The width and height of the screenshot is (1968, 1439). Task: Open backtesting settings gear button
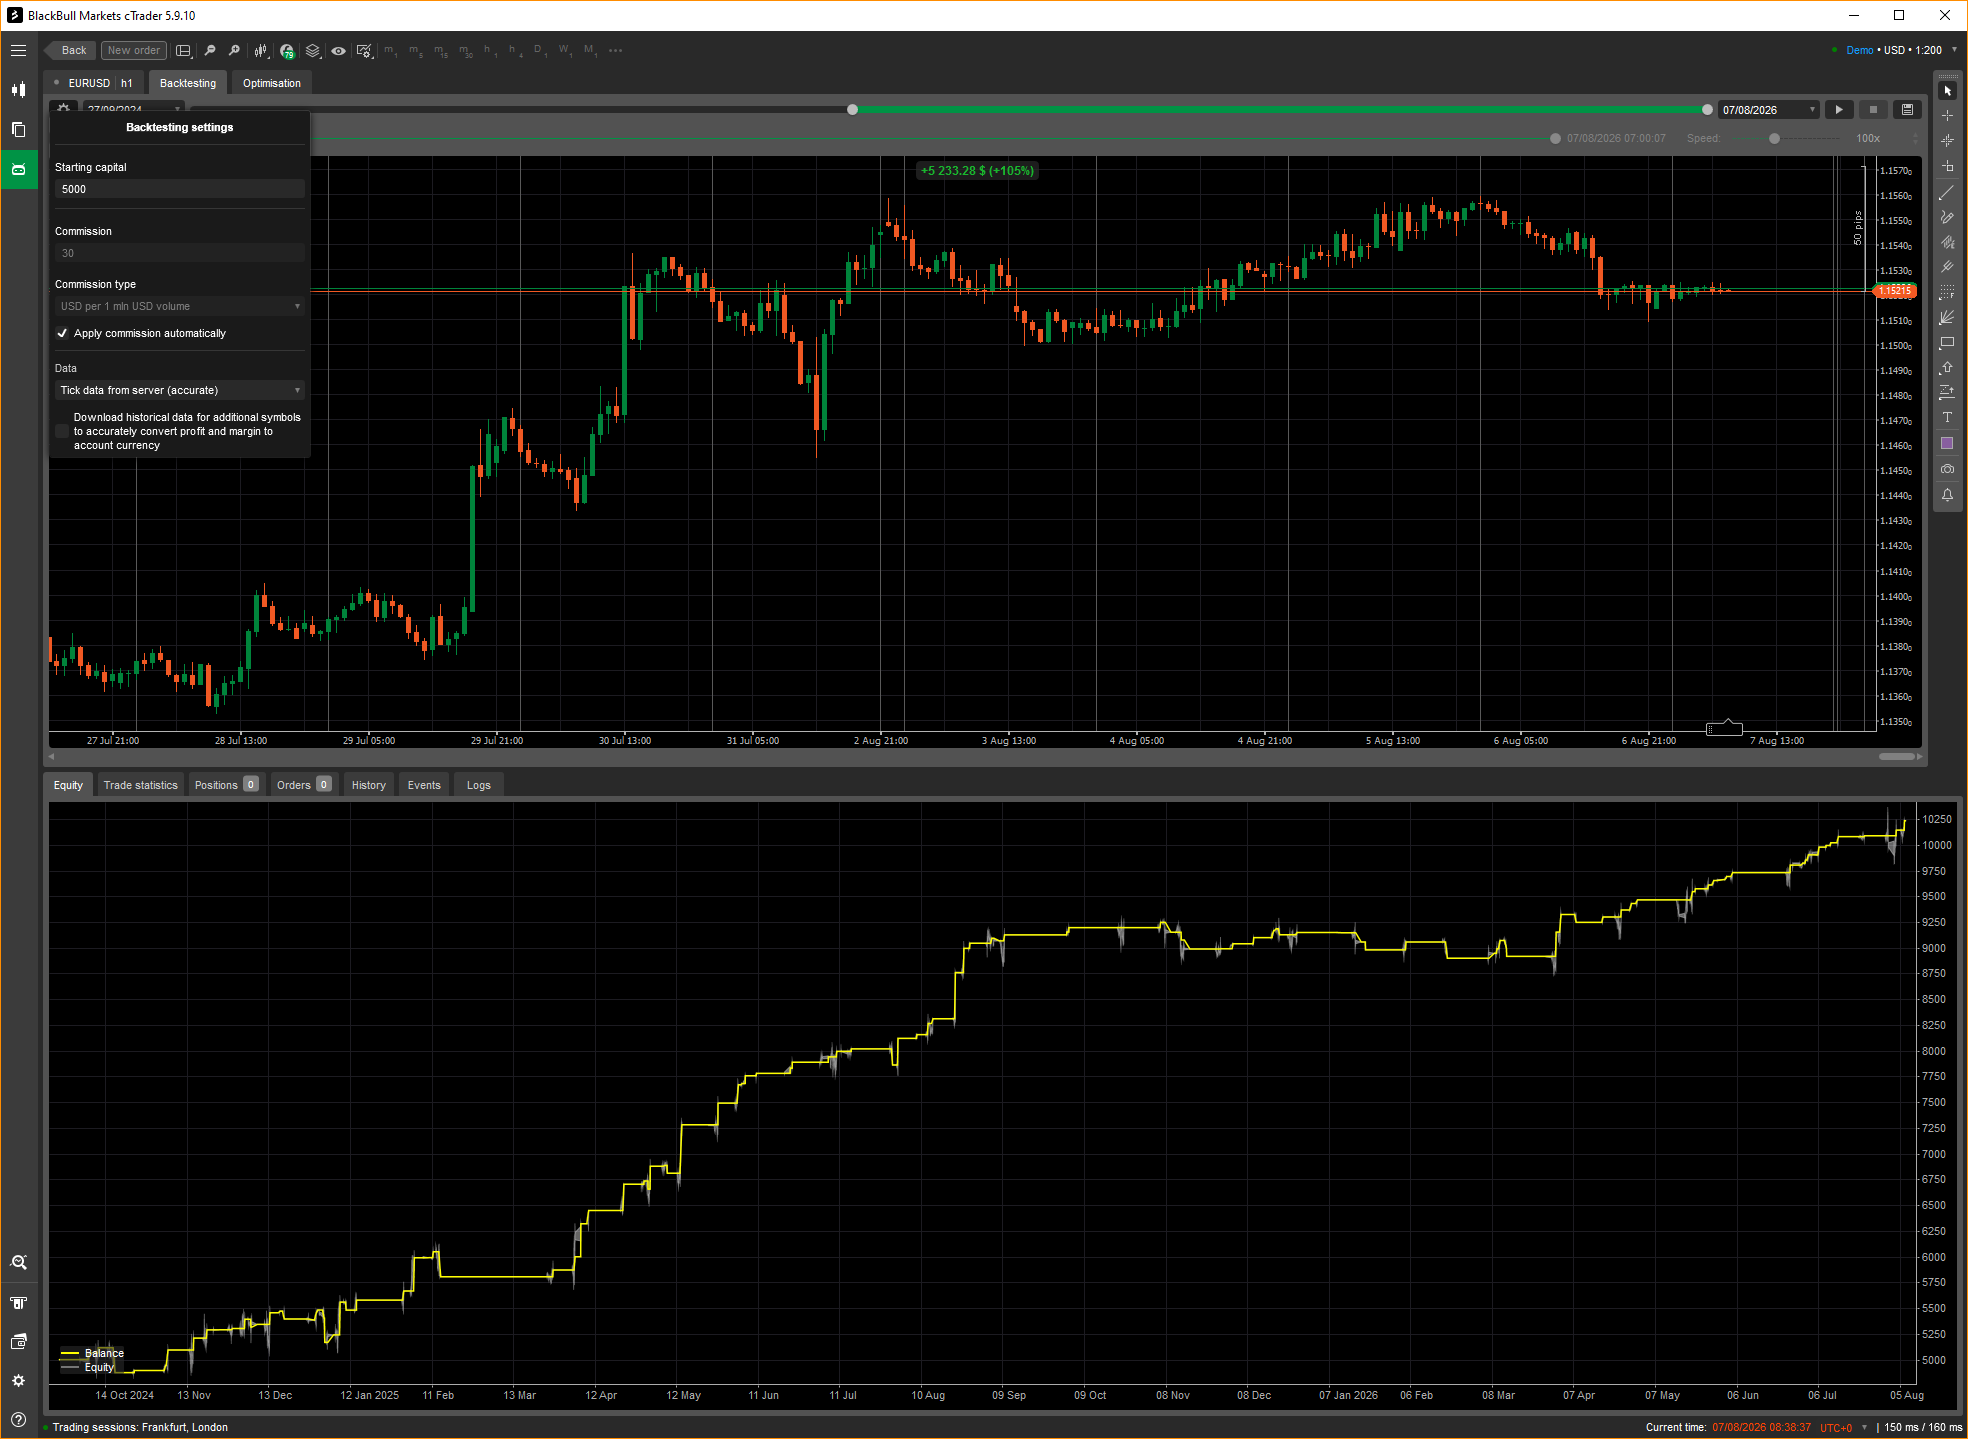pyautogui.click(x=64, y=108)
